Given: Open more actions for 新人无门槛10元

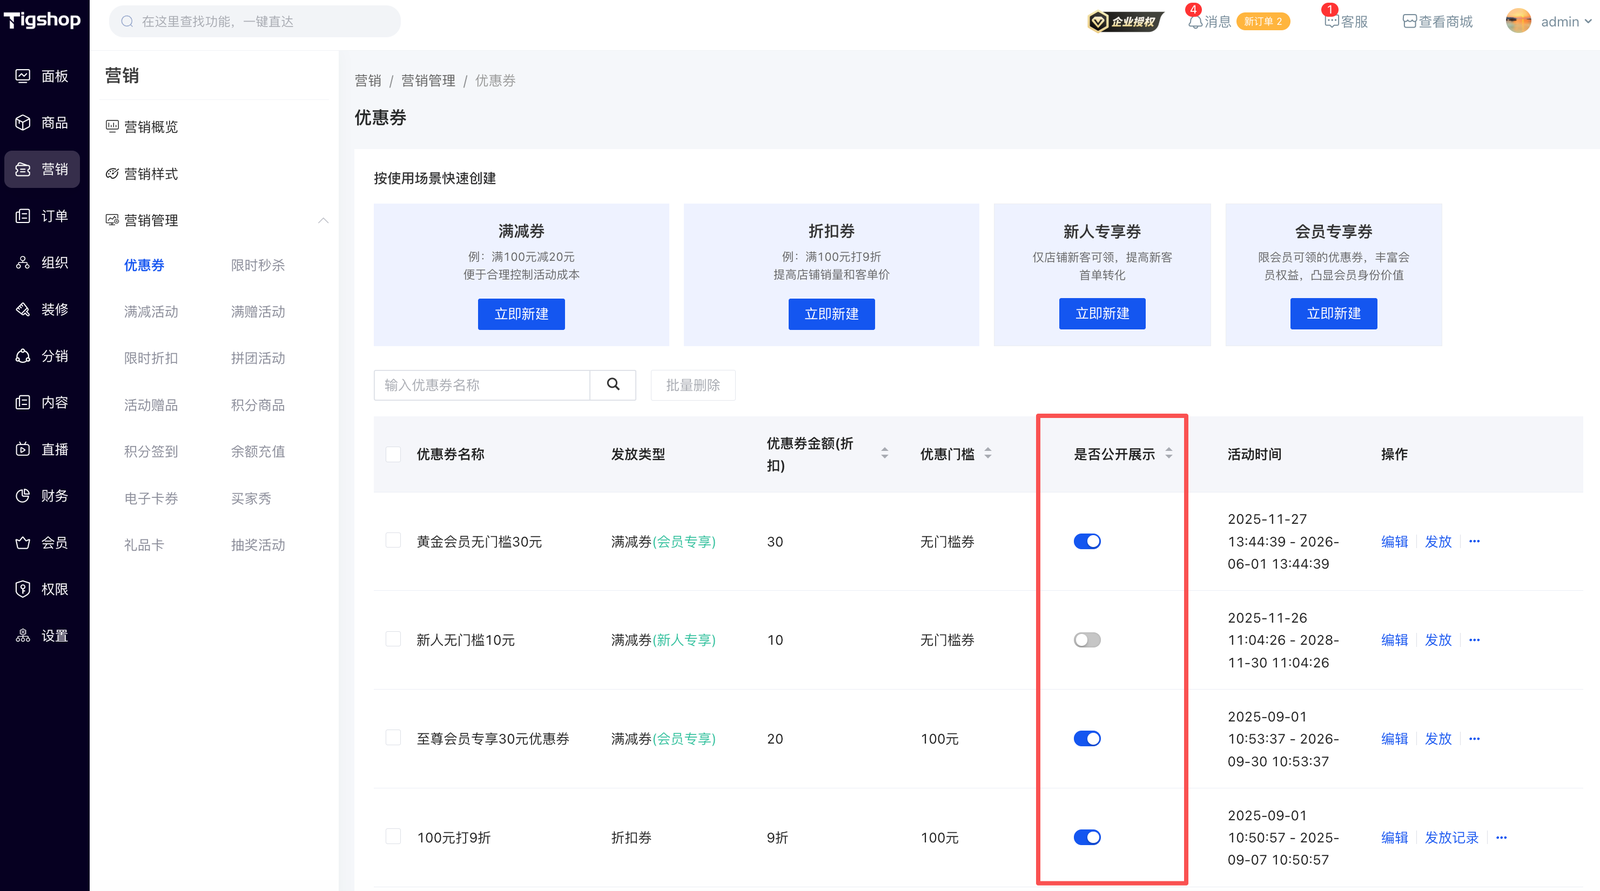Looking at the screenshot, I should [1474, 640].
